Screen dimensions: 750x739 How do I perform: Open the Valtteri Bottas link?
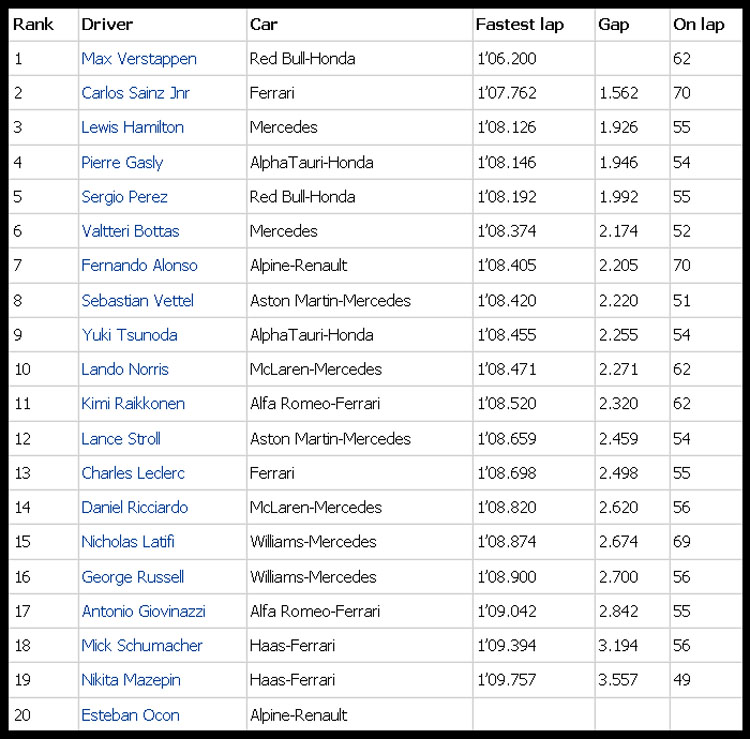[130, 231]
